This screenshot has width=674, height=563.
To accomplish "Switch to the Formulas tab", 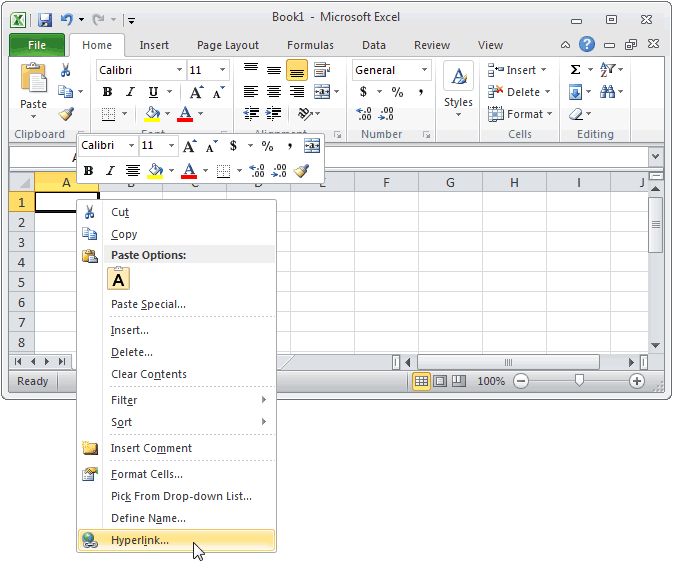I will pos(310,45).
